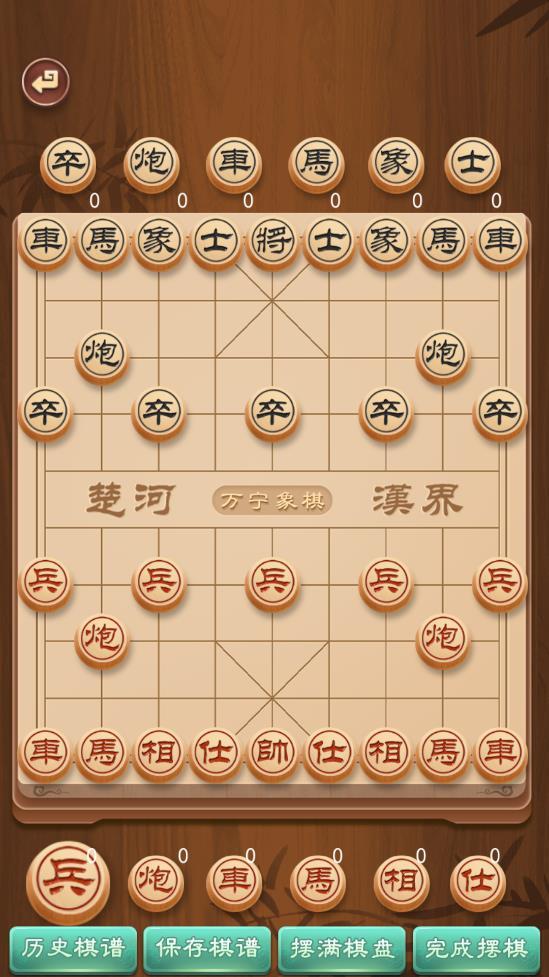
Task: Click the black center 卒 on the board
Action: pyautogui.click(x=272, y=414)
